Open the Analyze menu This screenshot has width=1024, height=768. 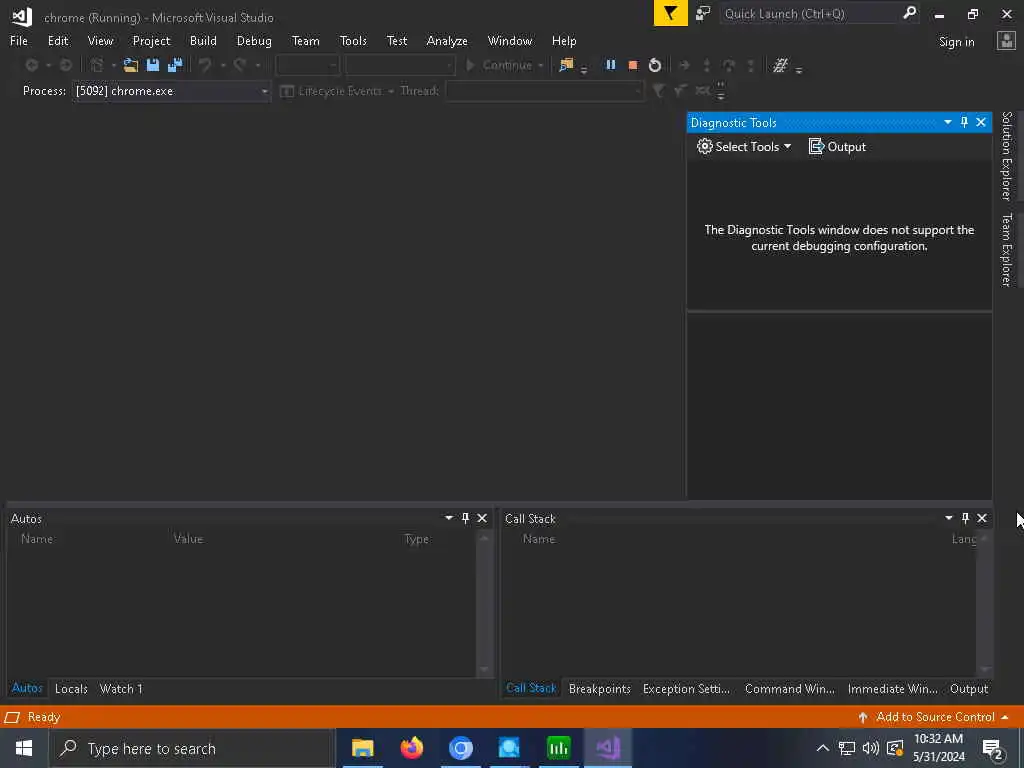tap(447, 40)
